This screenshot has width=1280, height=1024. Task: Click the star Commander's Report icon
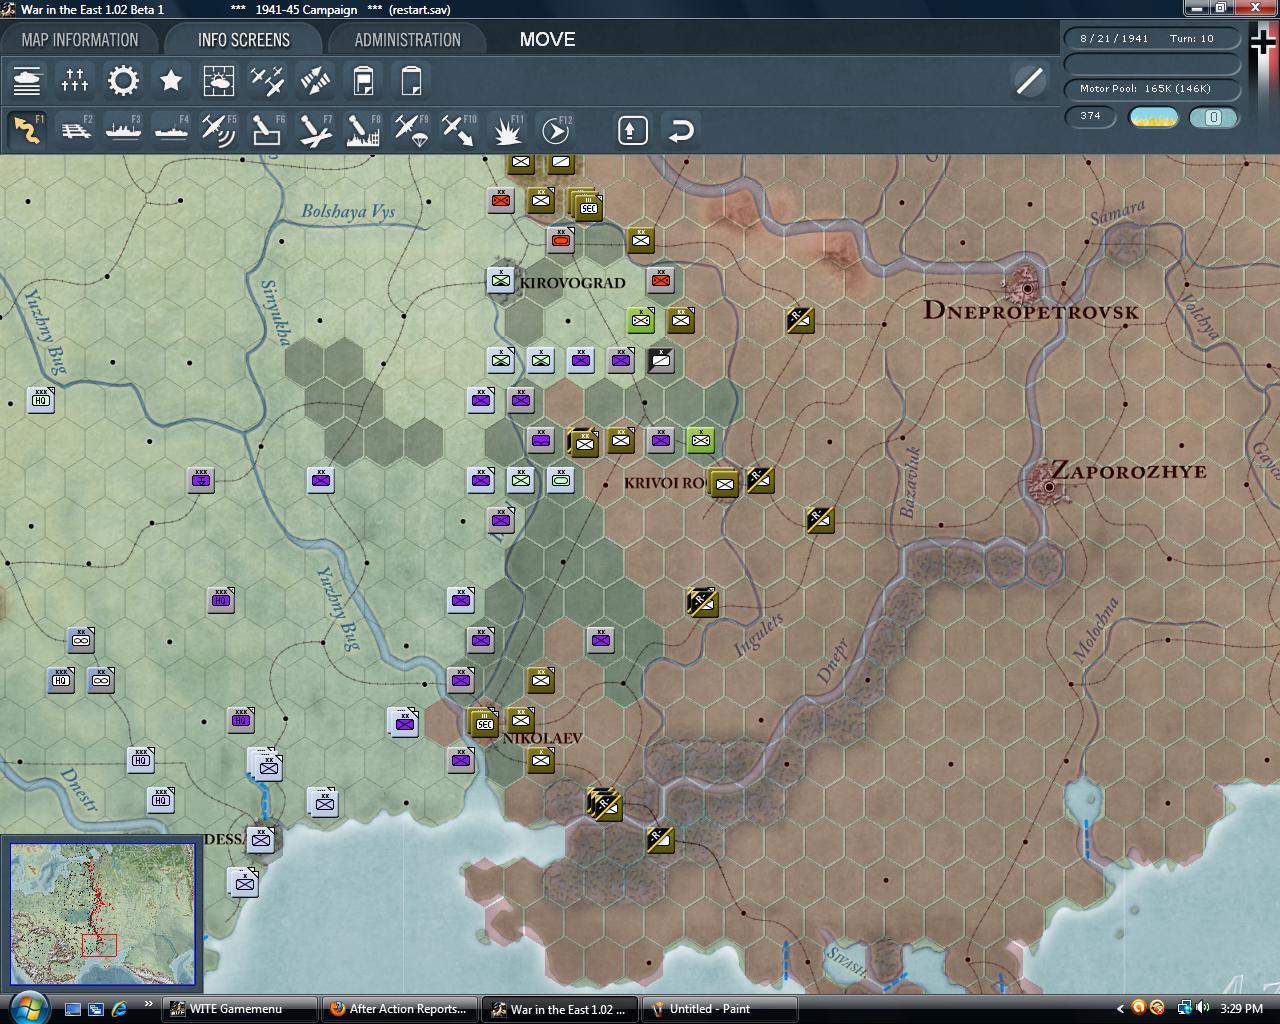tap(171, 80)
